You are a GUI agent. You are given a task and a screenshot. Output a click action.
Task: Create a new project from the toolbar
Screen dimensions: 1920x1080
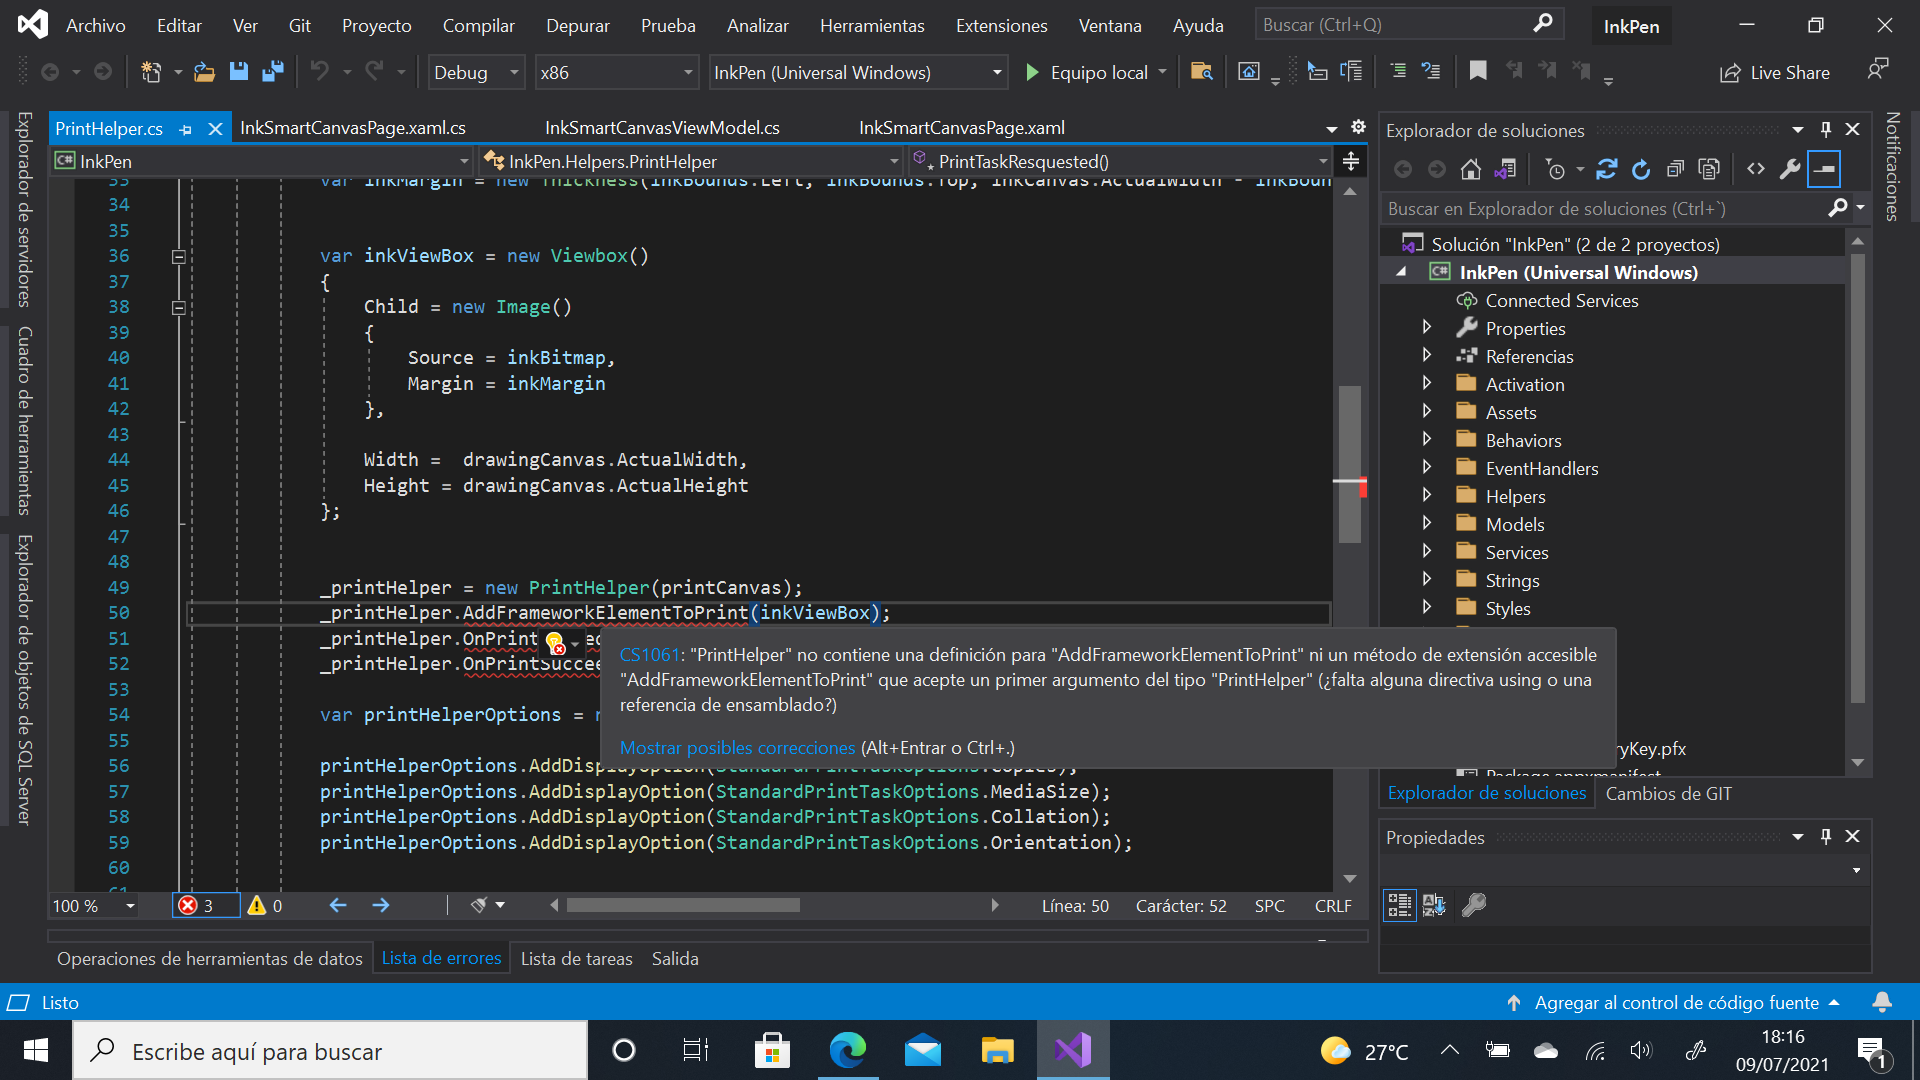pos(151,72)
